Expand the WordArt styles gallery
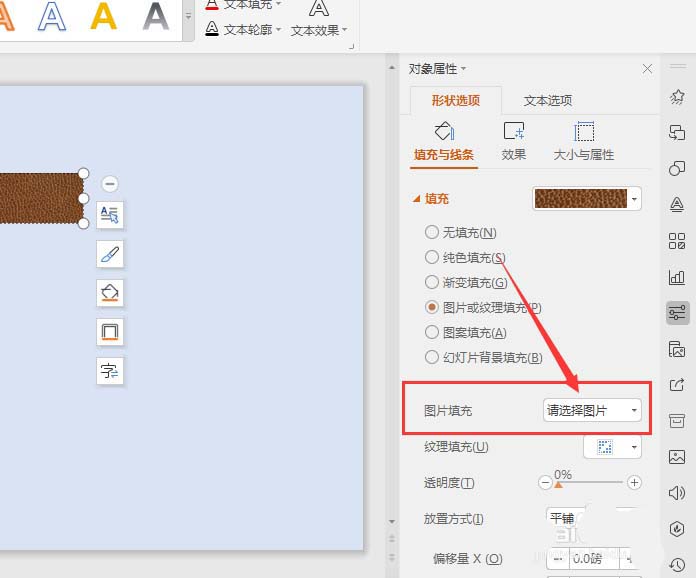Screen dimensions: 696x578 (x=188, y=16)
